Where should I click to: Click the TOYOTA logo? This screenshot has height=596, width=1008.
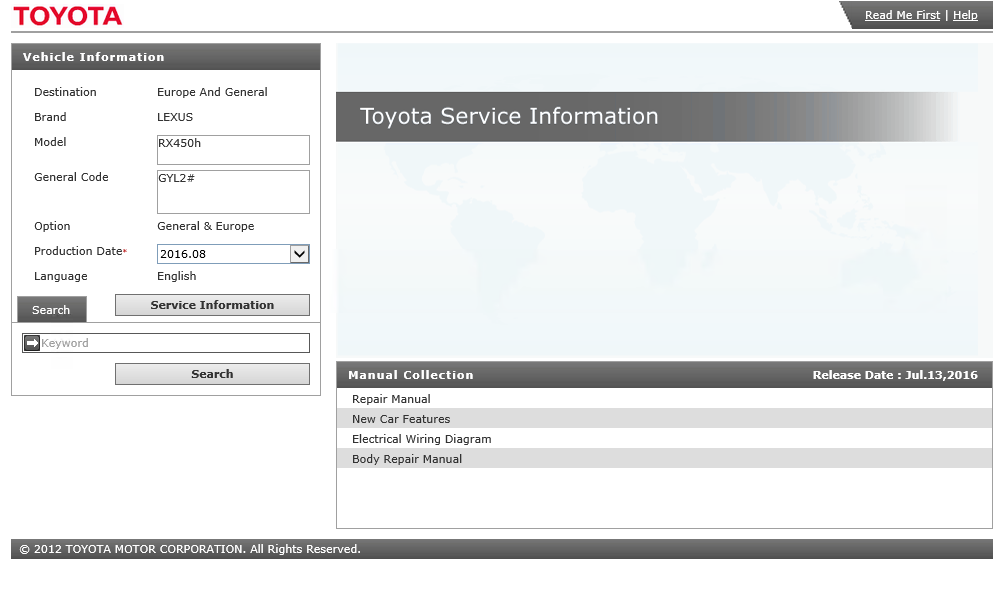coord(67,16)
